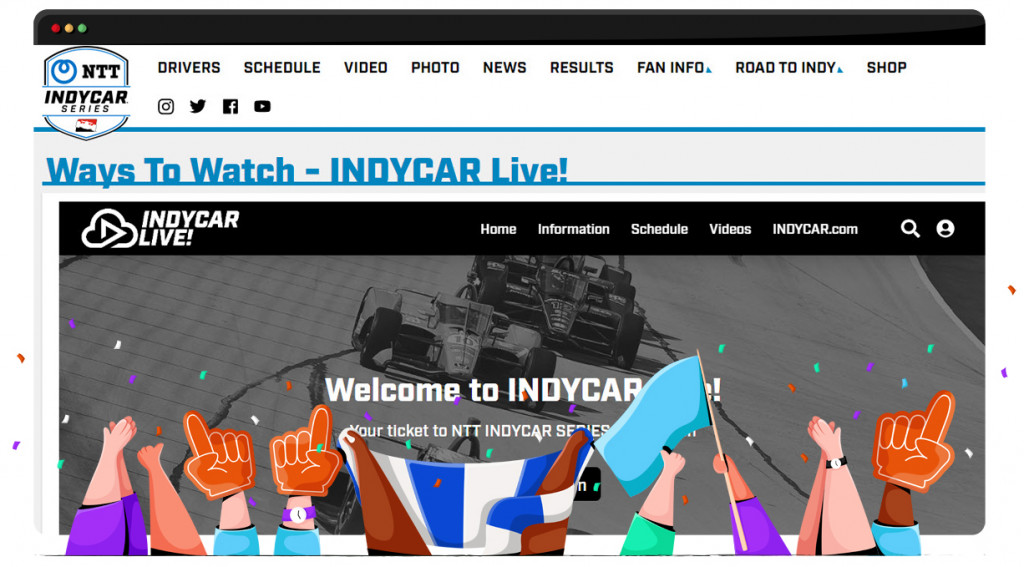Expand the ROAD TO INDY dropdown
The image size is (1024, 567).
[x=789, y=68]
